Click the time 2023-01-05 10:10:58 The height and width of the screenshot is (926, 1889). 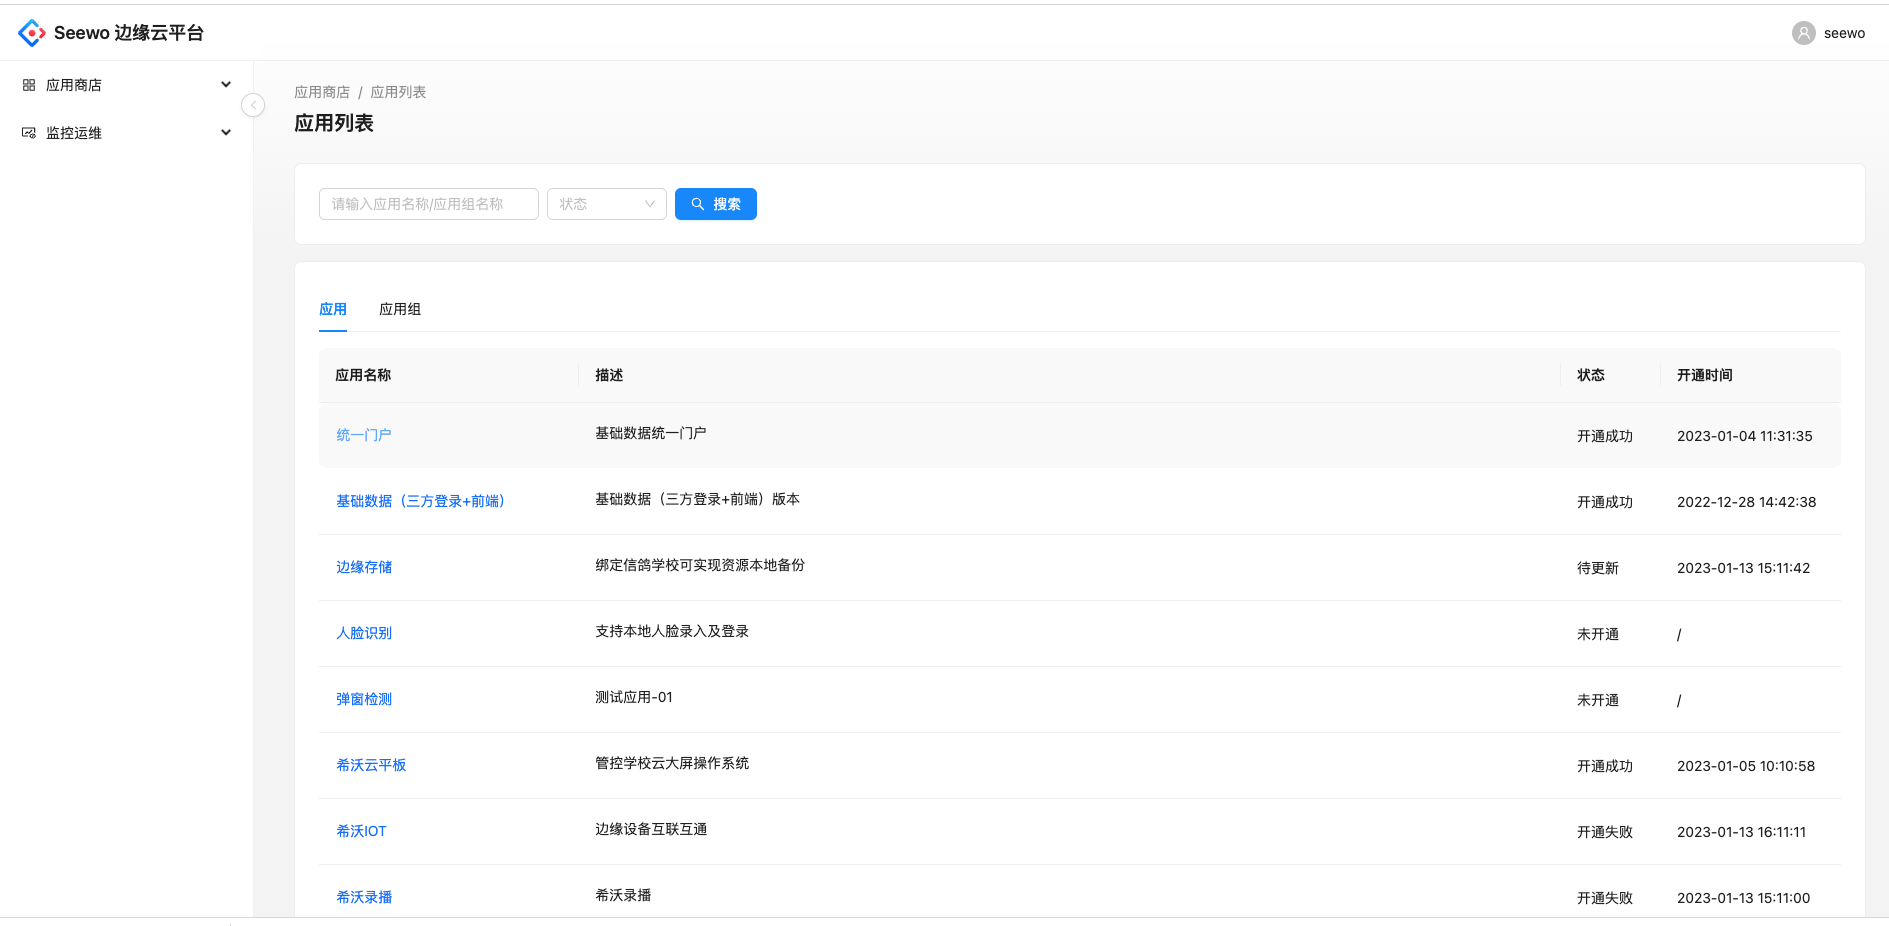[1746, 766]
